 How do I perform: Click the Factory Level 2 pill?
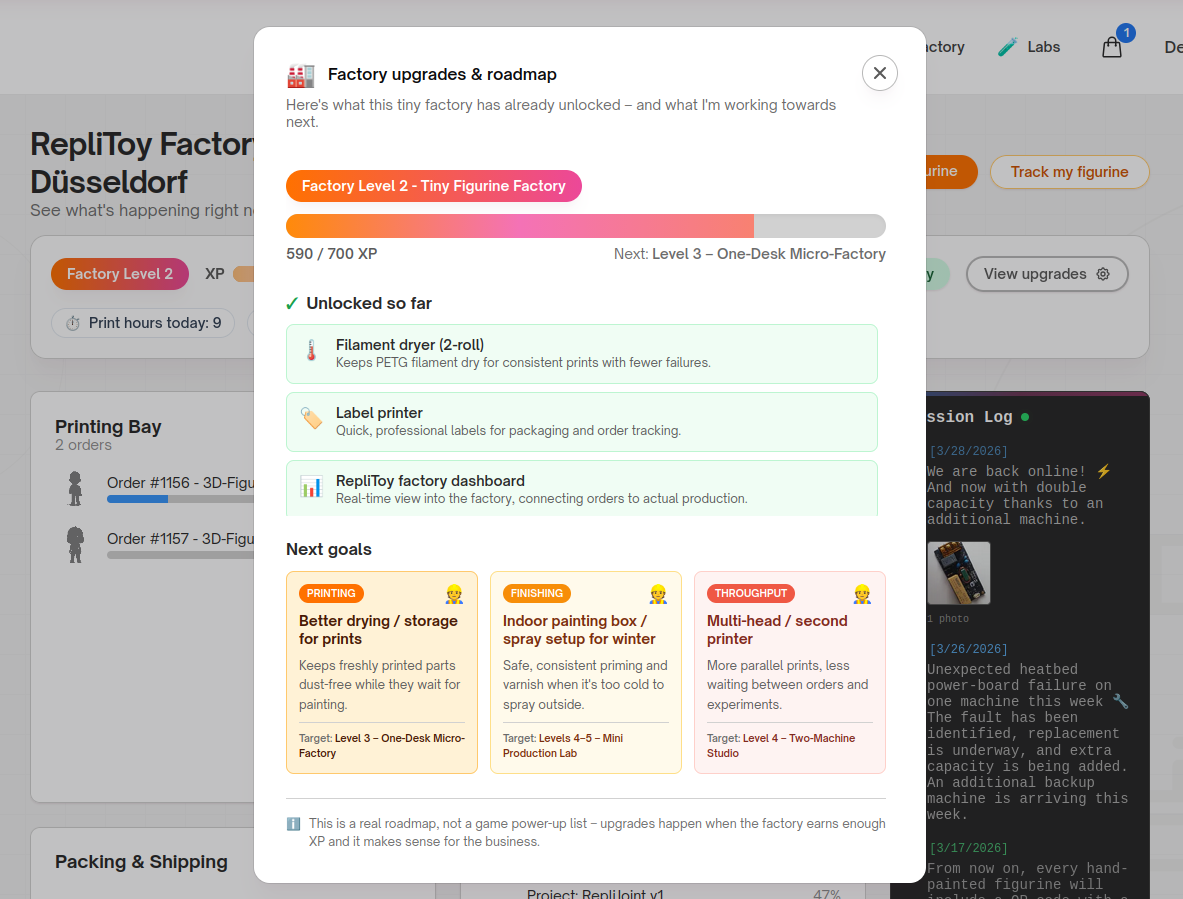click(x=119, y=273)
